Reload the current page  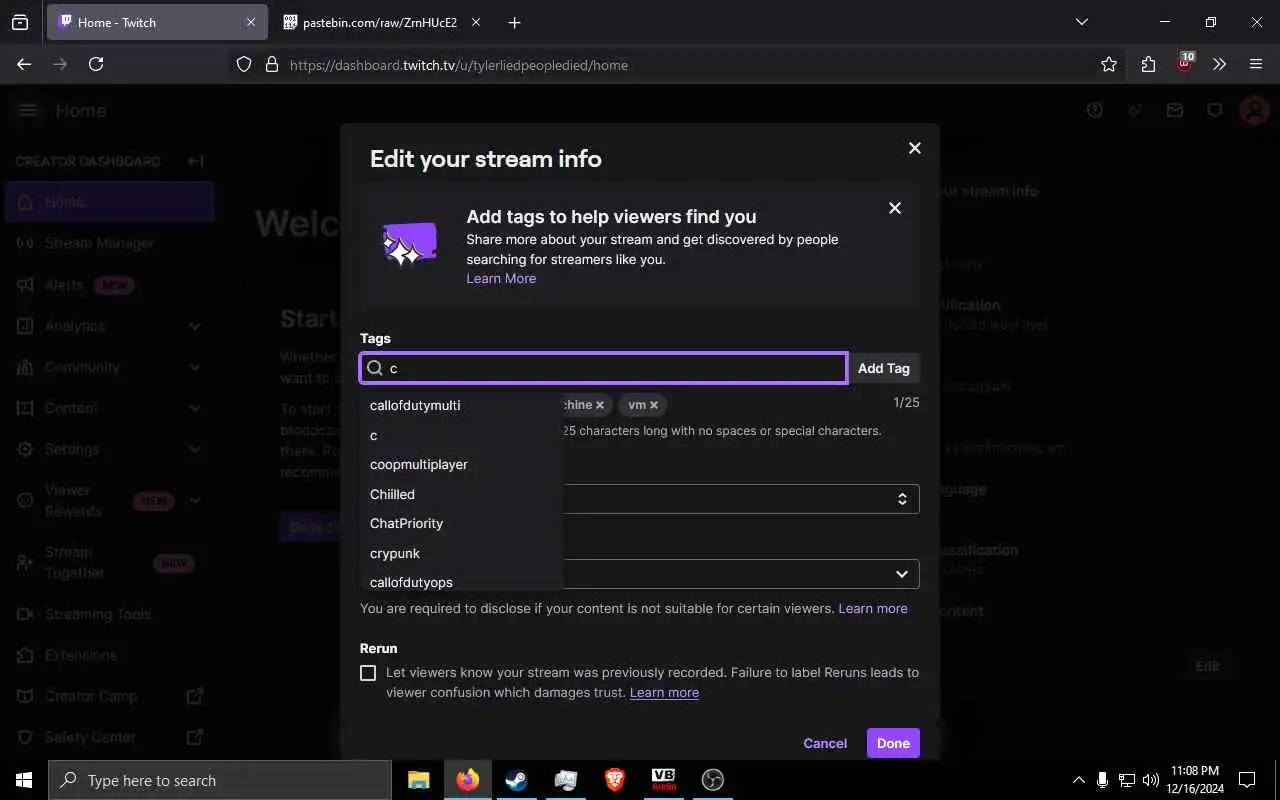coord(96,64)
